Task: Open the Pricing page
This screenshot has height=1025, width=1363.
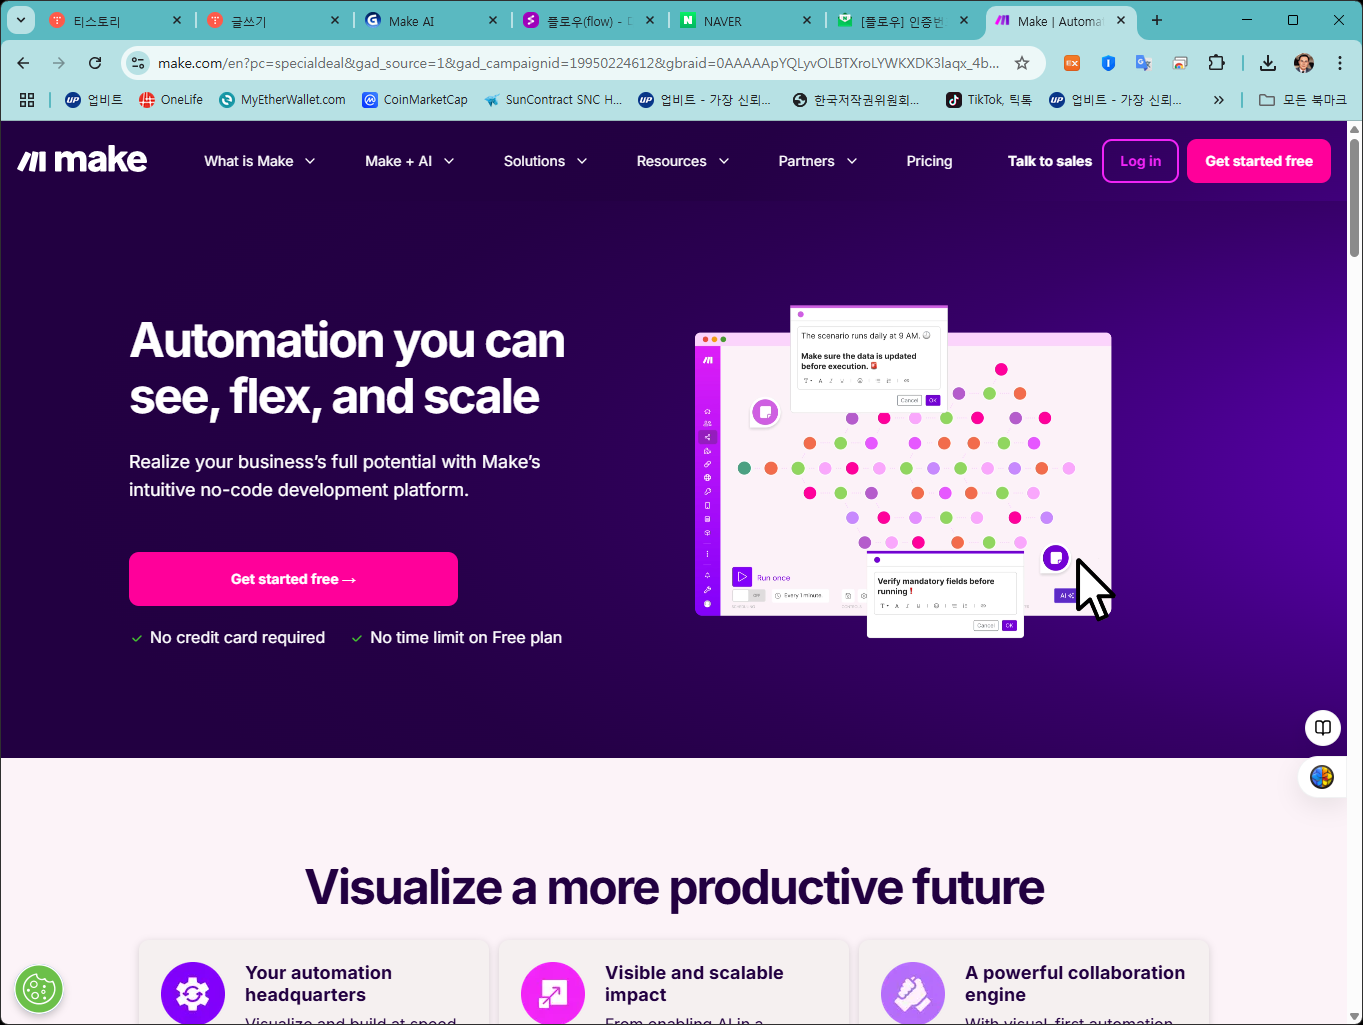Action: (929, 161)
